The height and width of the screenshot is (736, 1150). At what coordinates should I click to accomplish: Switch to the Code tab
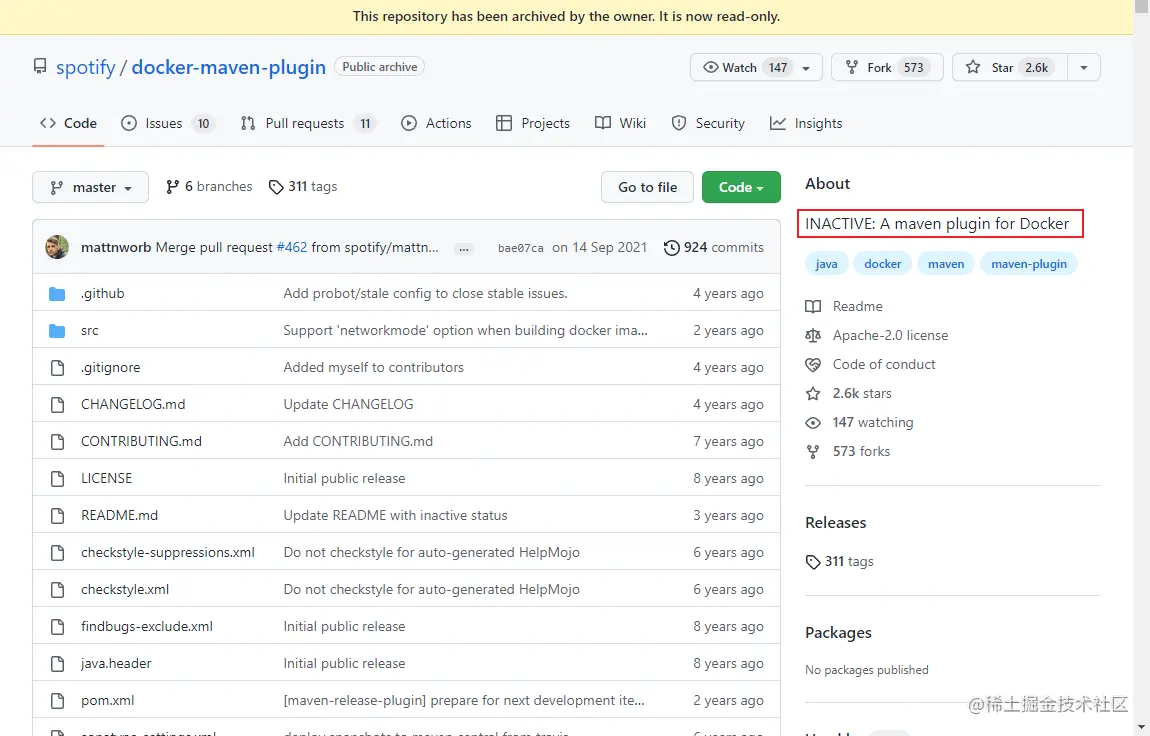click(x=68, y=123)
